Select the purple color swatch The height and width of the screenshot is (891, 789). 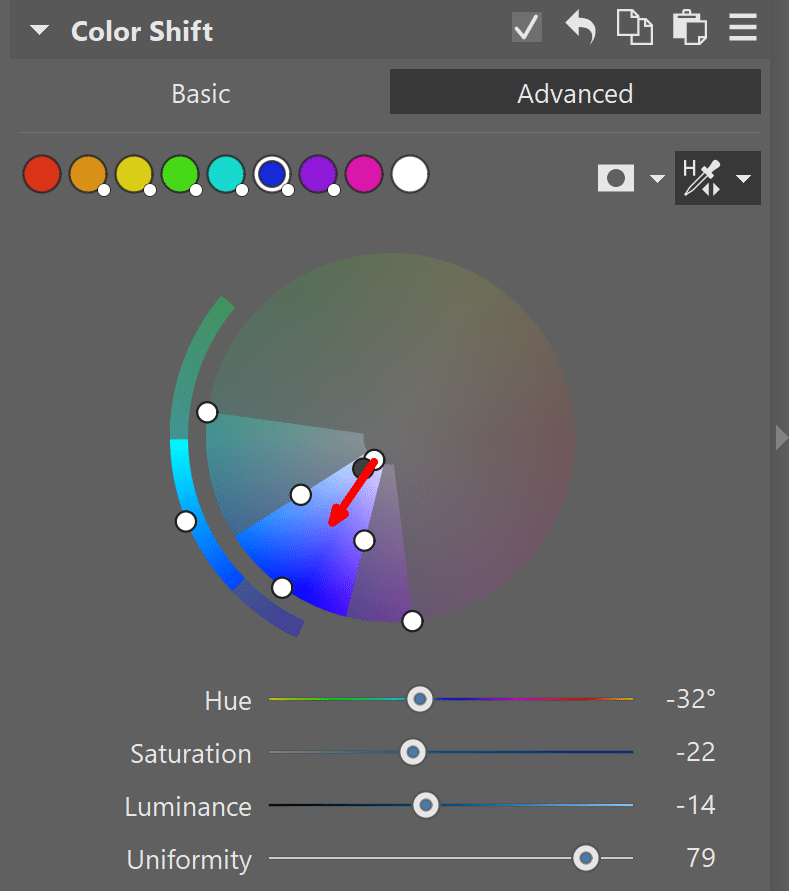point(318,174)
